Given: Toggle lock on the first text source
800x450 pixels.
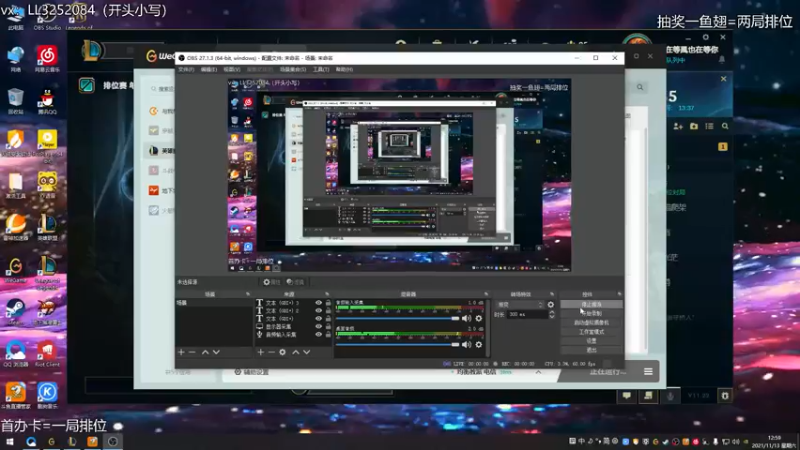Looking at the screenshot, I should coord(328,303).
